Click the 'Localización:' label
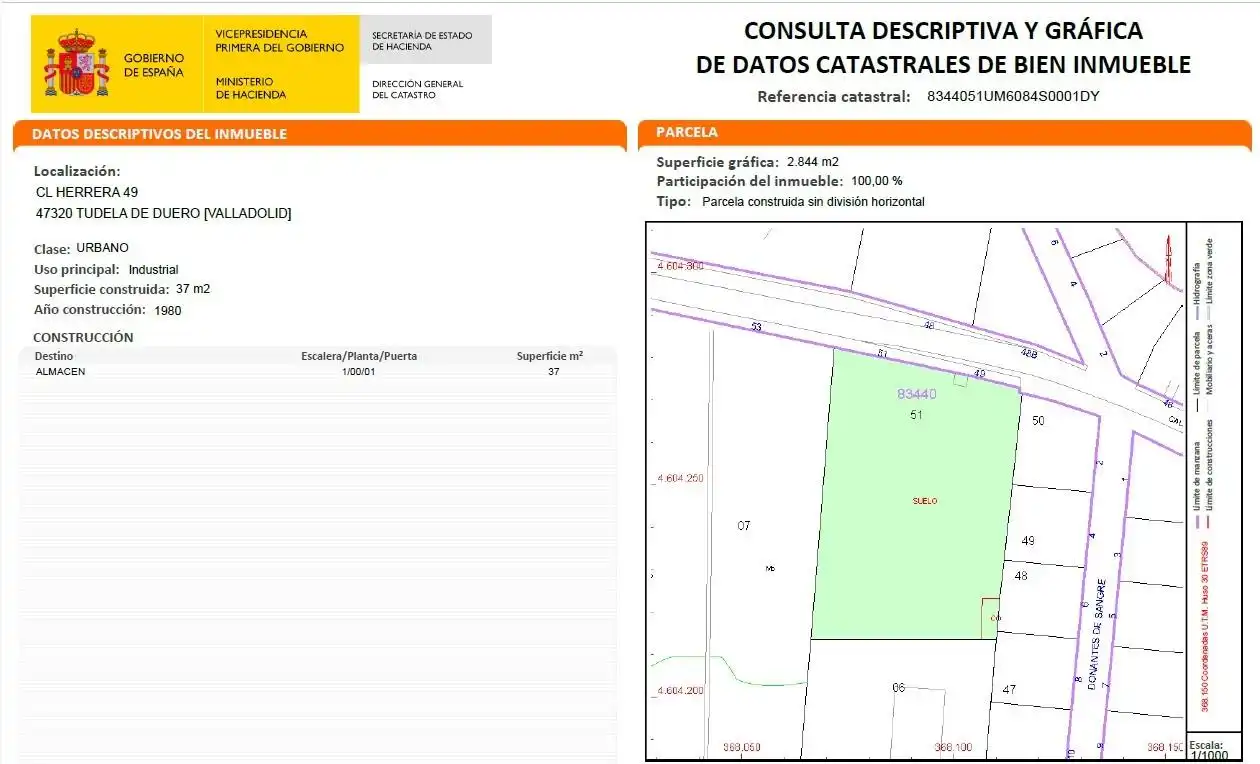1260x764 pixels. 77,171
